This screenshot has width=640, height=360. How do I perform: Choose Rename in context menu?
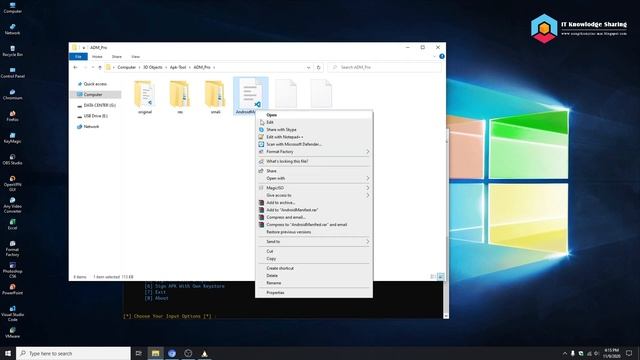click(314, 283)
